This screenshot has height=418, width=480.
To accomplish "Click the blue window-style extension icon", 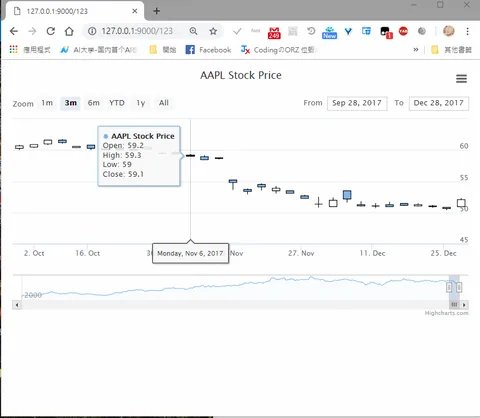I will point(366,31).
